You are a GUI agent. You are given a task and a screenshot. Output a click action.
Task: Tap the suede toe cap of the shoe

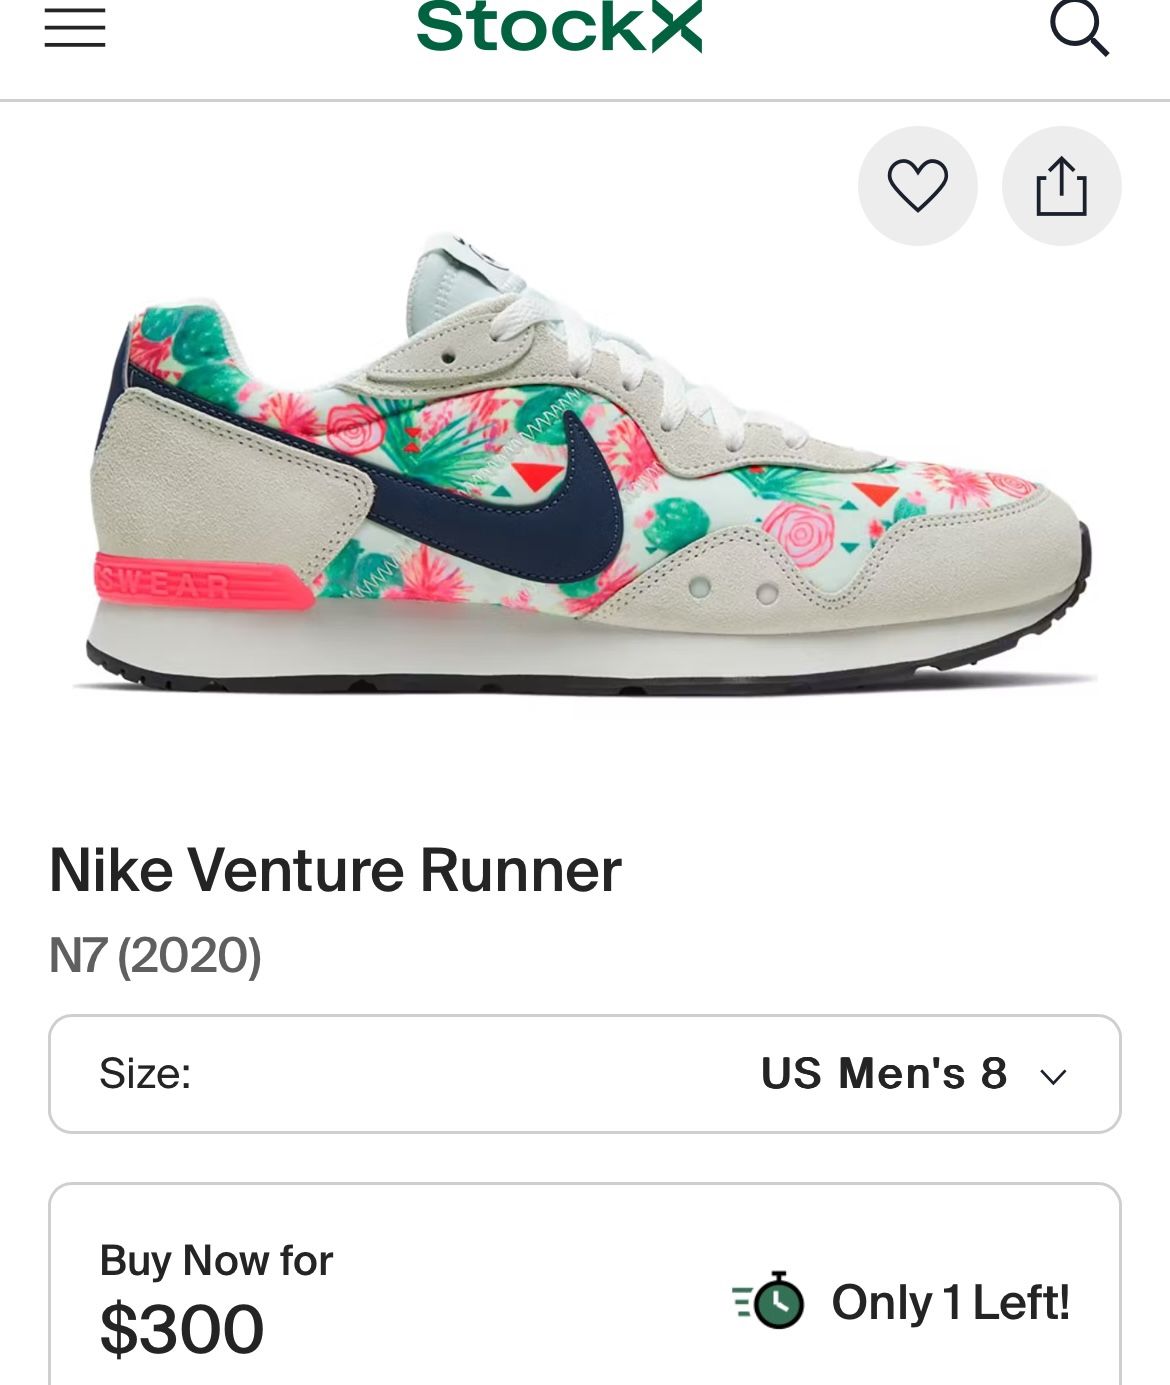coord(1010,540)
